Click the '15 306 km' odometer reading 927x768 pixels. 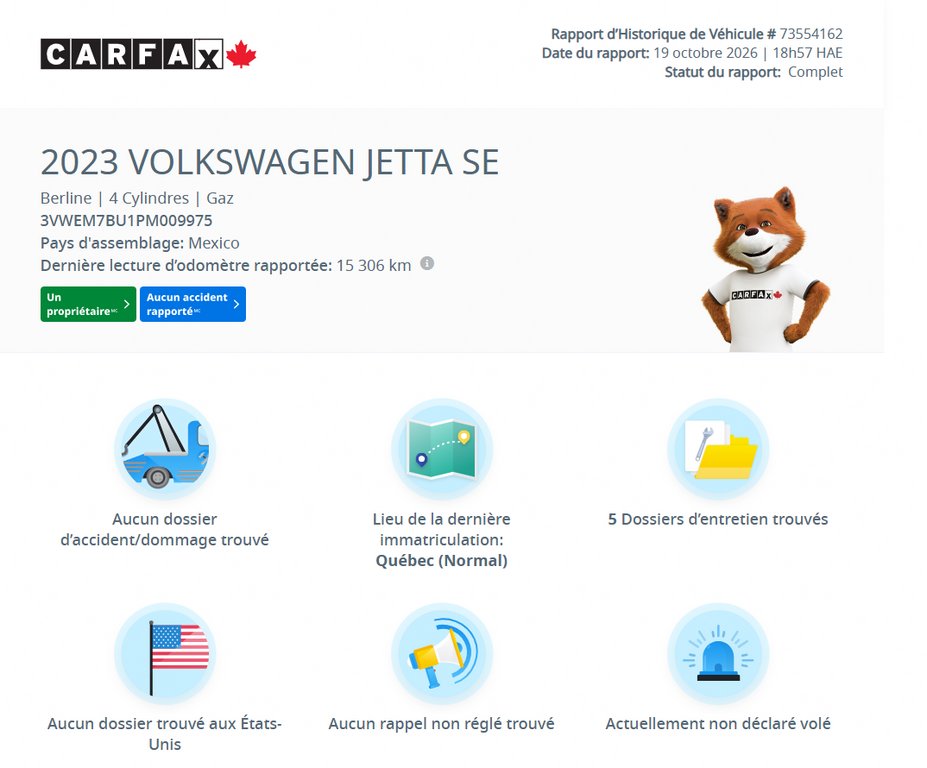374,265
